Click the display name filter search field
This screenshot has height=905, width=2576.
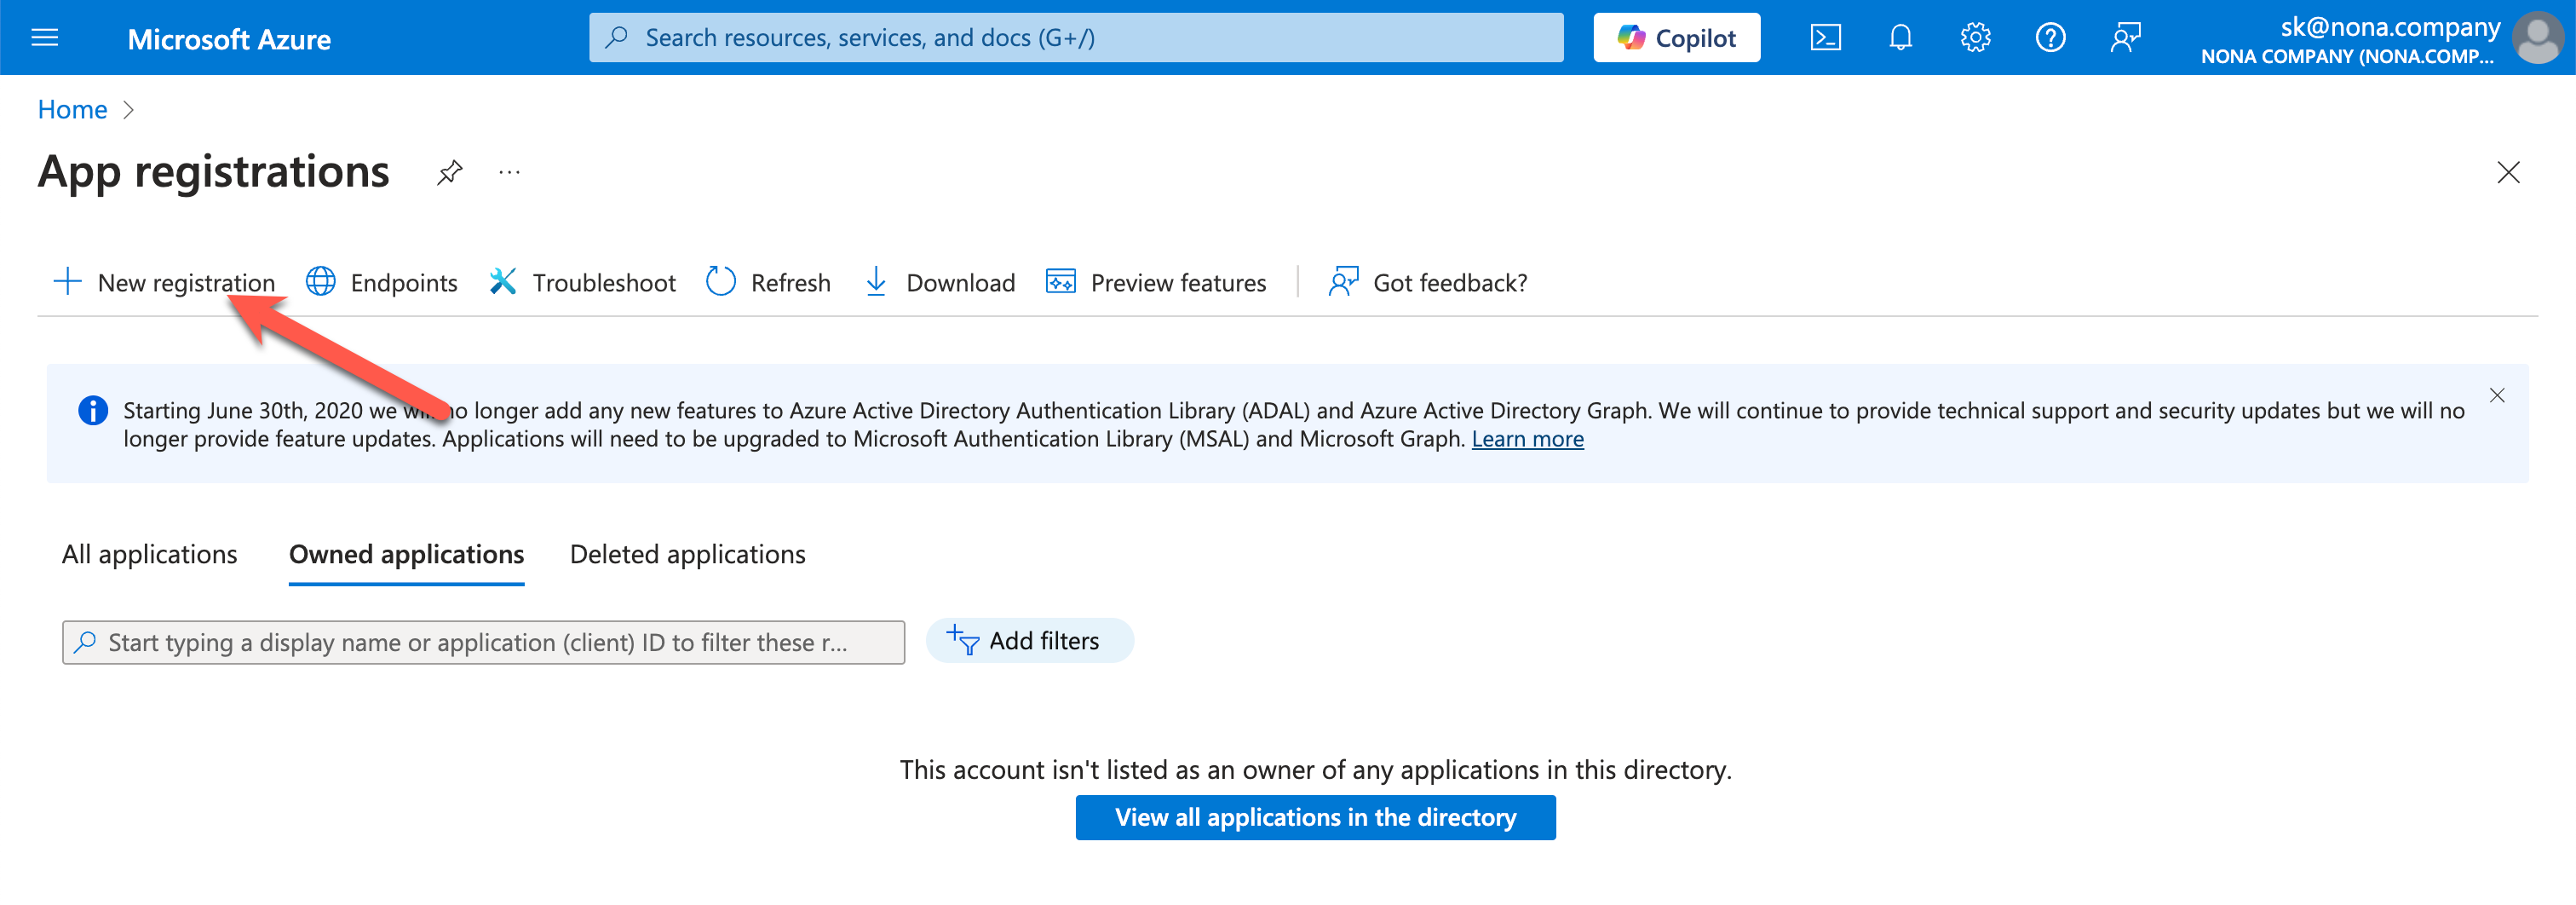tap(483, 642)
